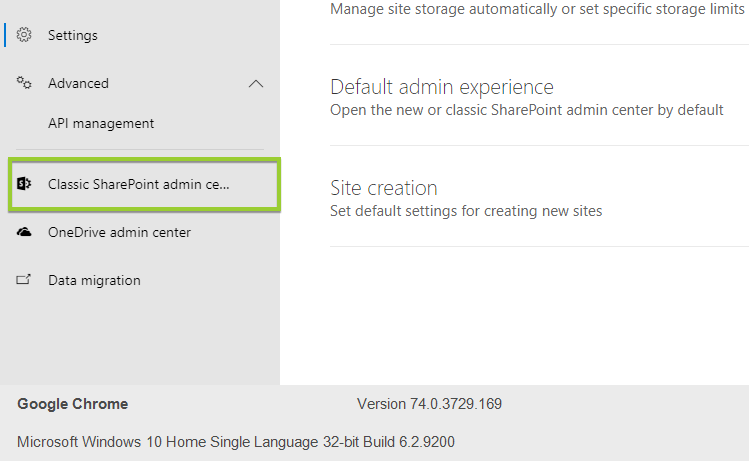Image resolution: width=749 pixels, height=461 pixels.
Task: Click 'Set default settings for creating new sites' text
Action: tap(466, 211)
